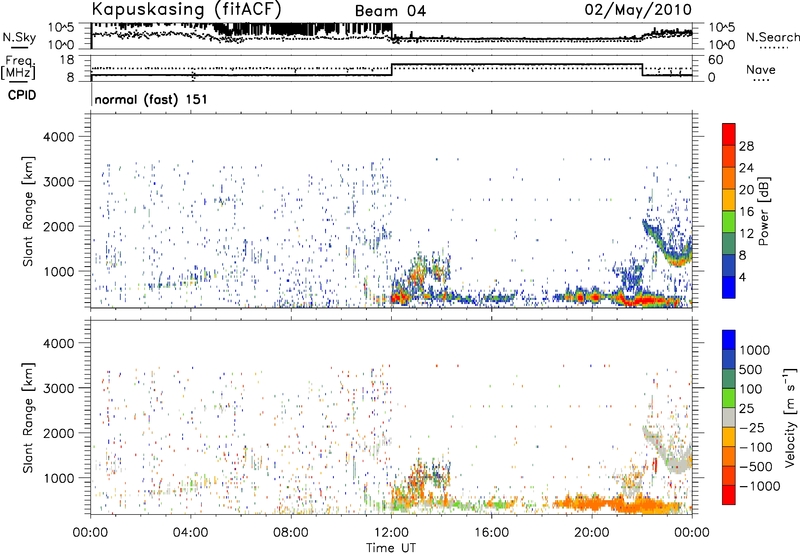Image resolution: width=800 pixels, height=554 pixels.
Task: Click the 'Time UT' axis title
Action: [x=391, y=548]
